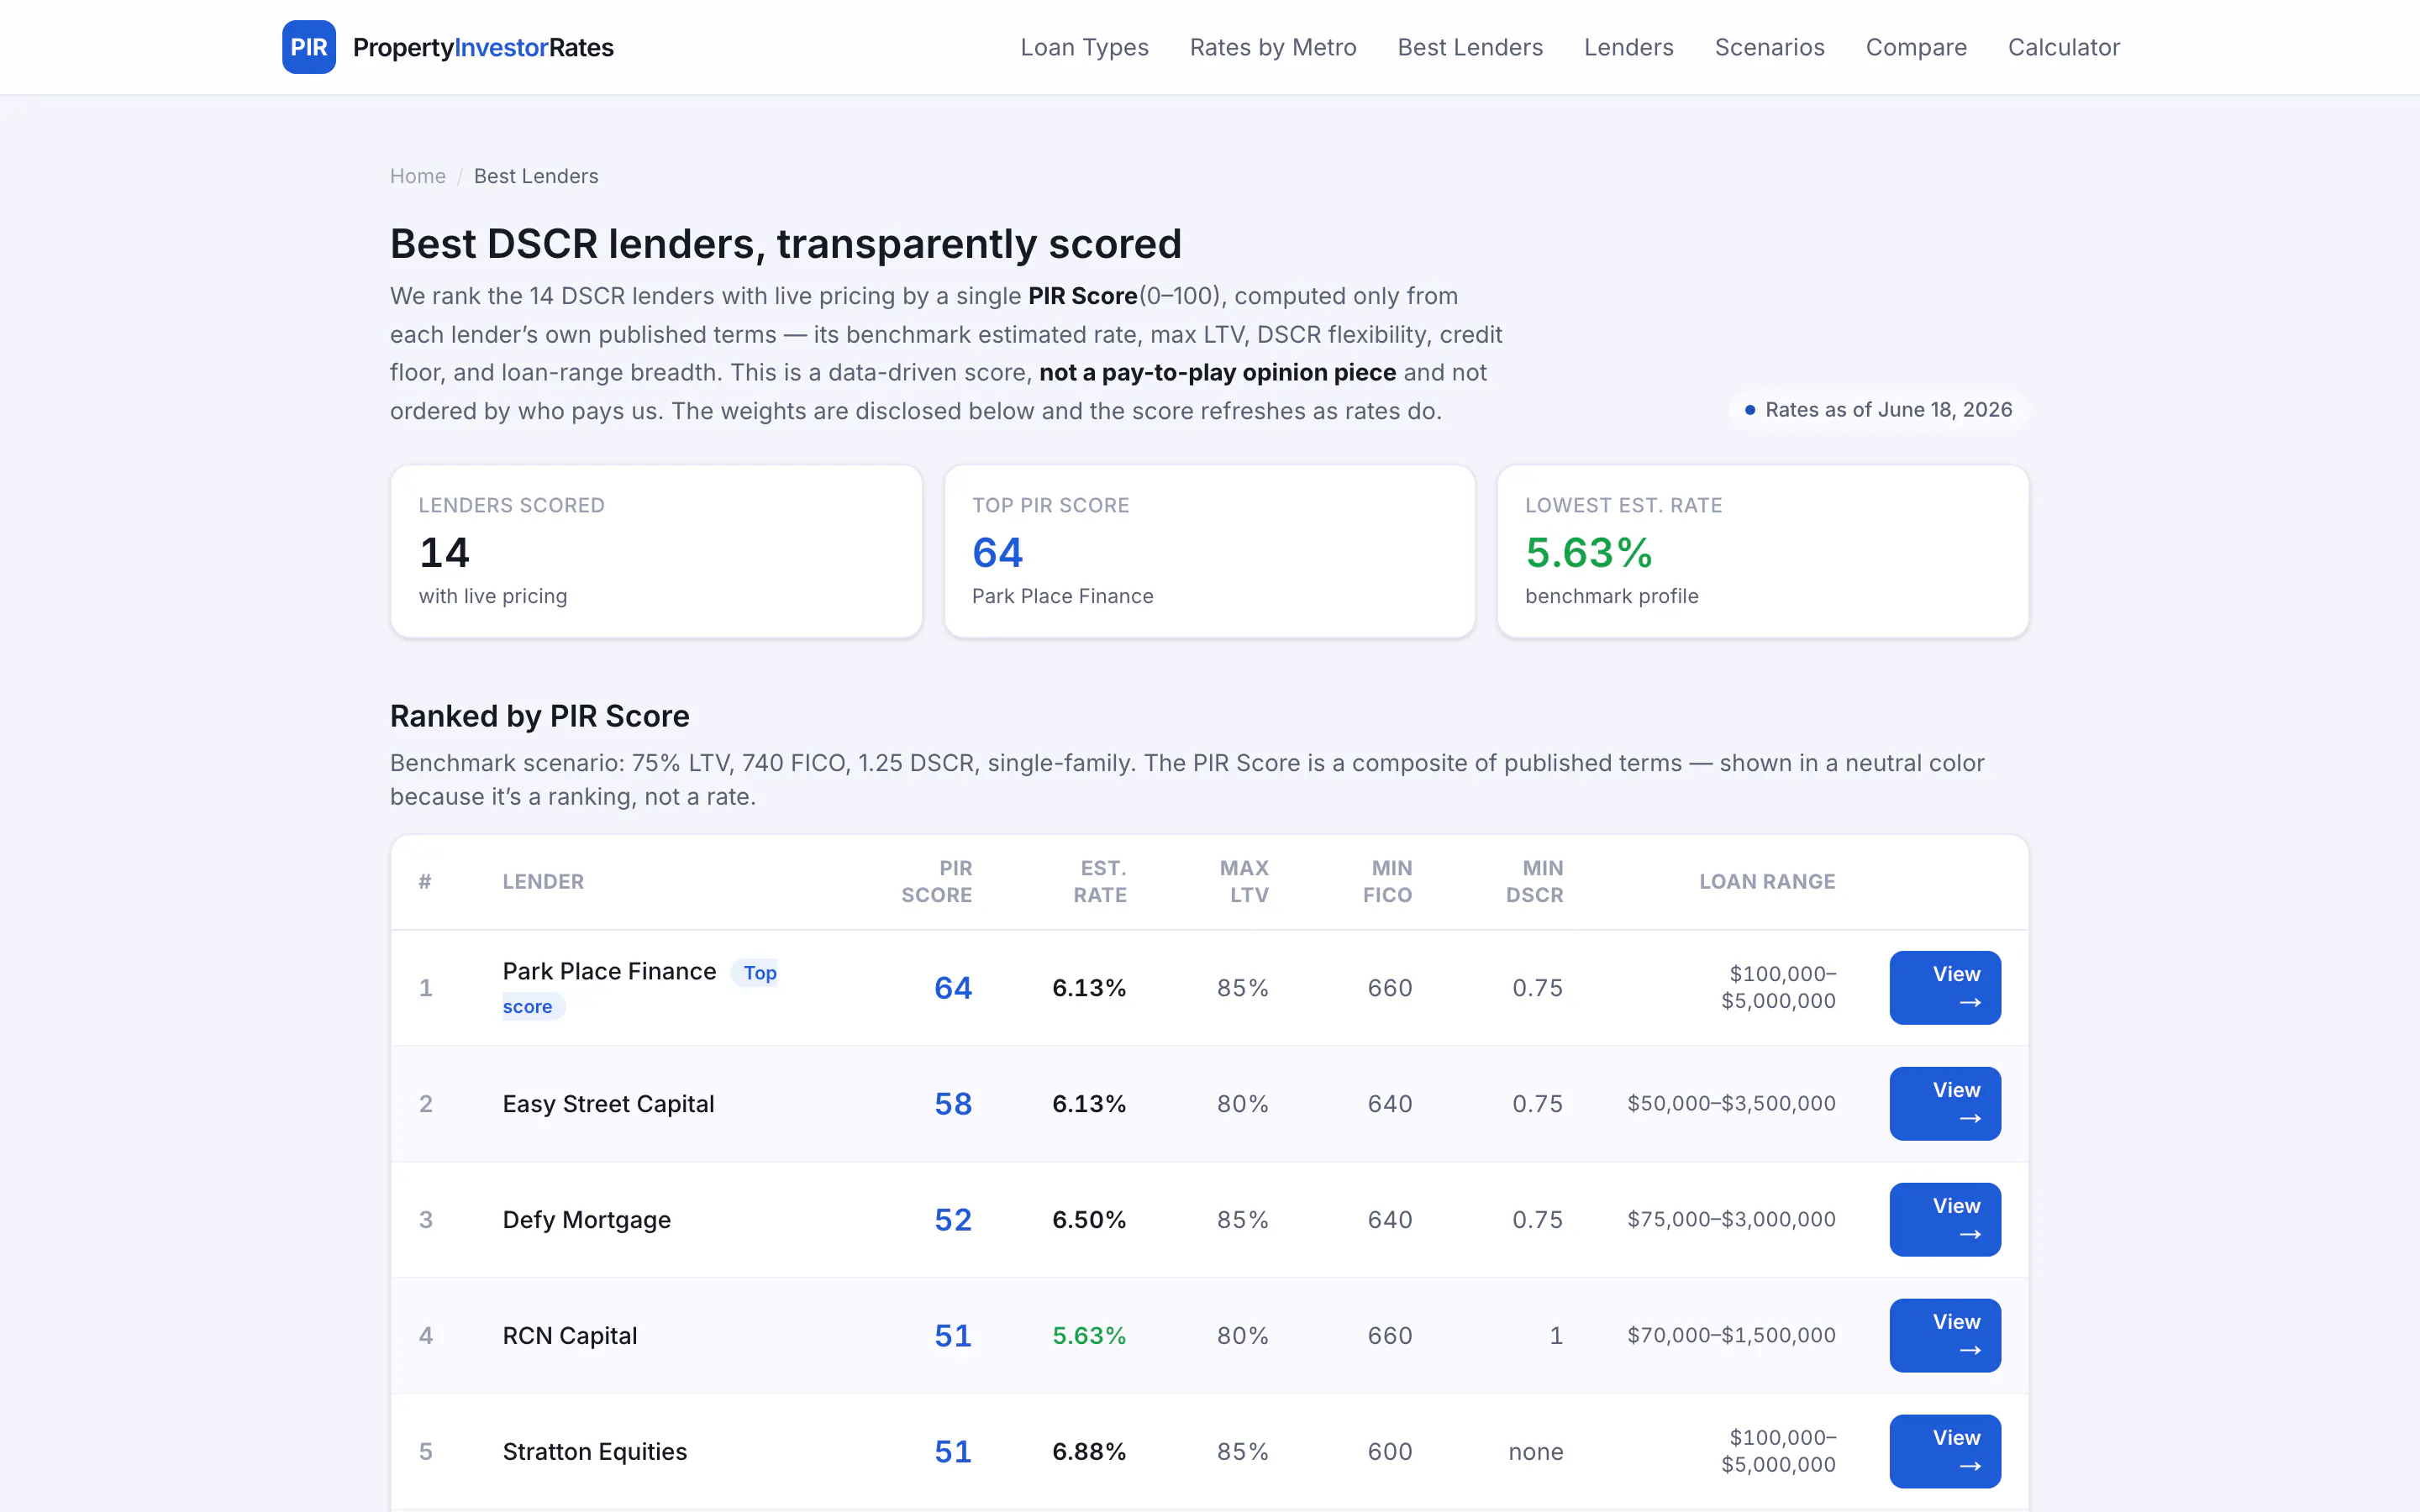Click the PIR SCORE column header
The width and height of the screenshot is (2420, 1512).
click(936, 881)
